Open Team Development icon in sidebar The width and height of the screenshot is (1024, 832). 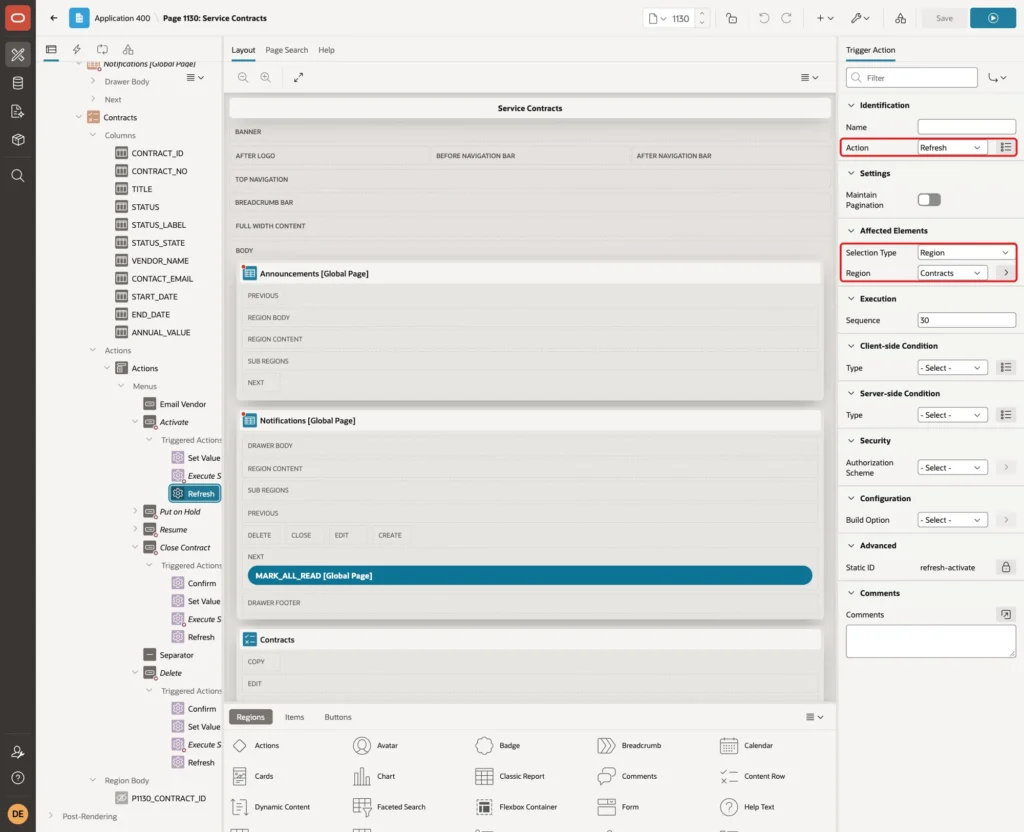18,112
